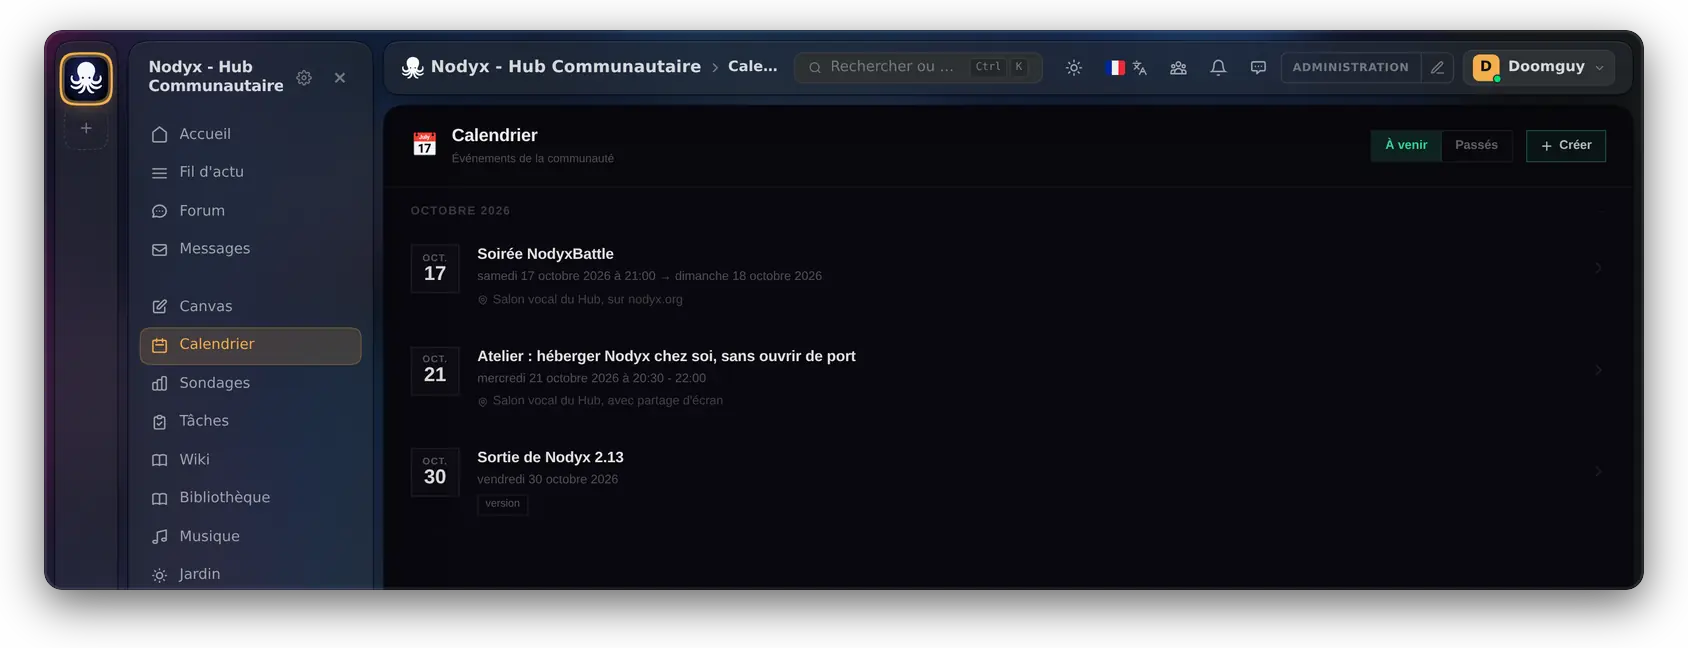Add a new hub with plus button
This screenshot has width=1688, height=648.
tap(86, 128)
